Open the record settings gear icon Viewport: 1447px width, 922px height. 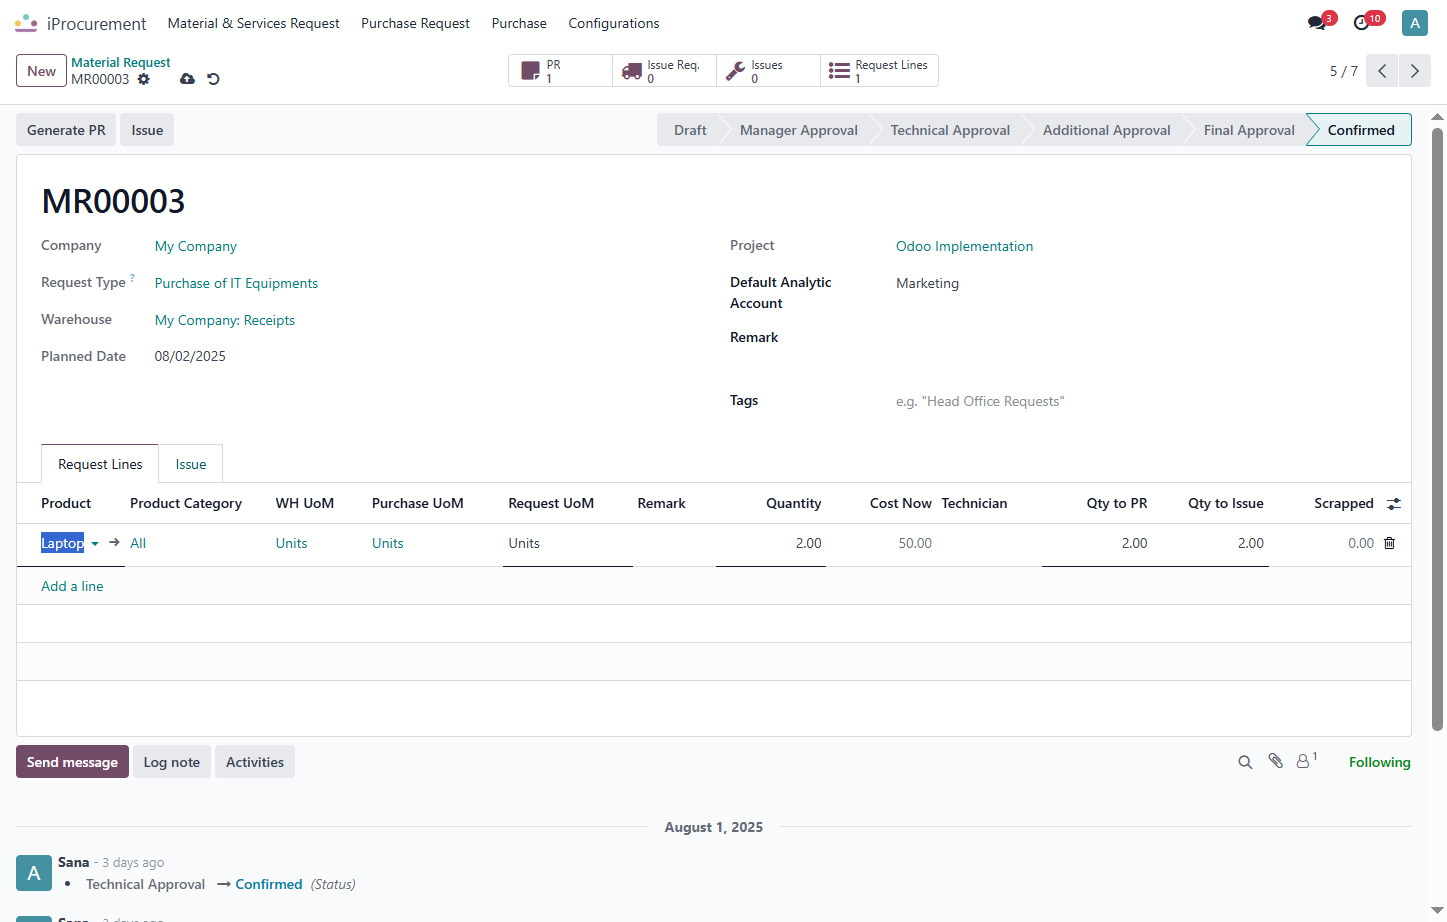[x=144, y=79]
